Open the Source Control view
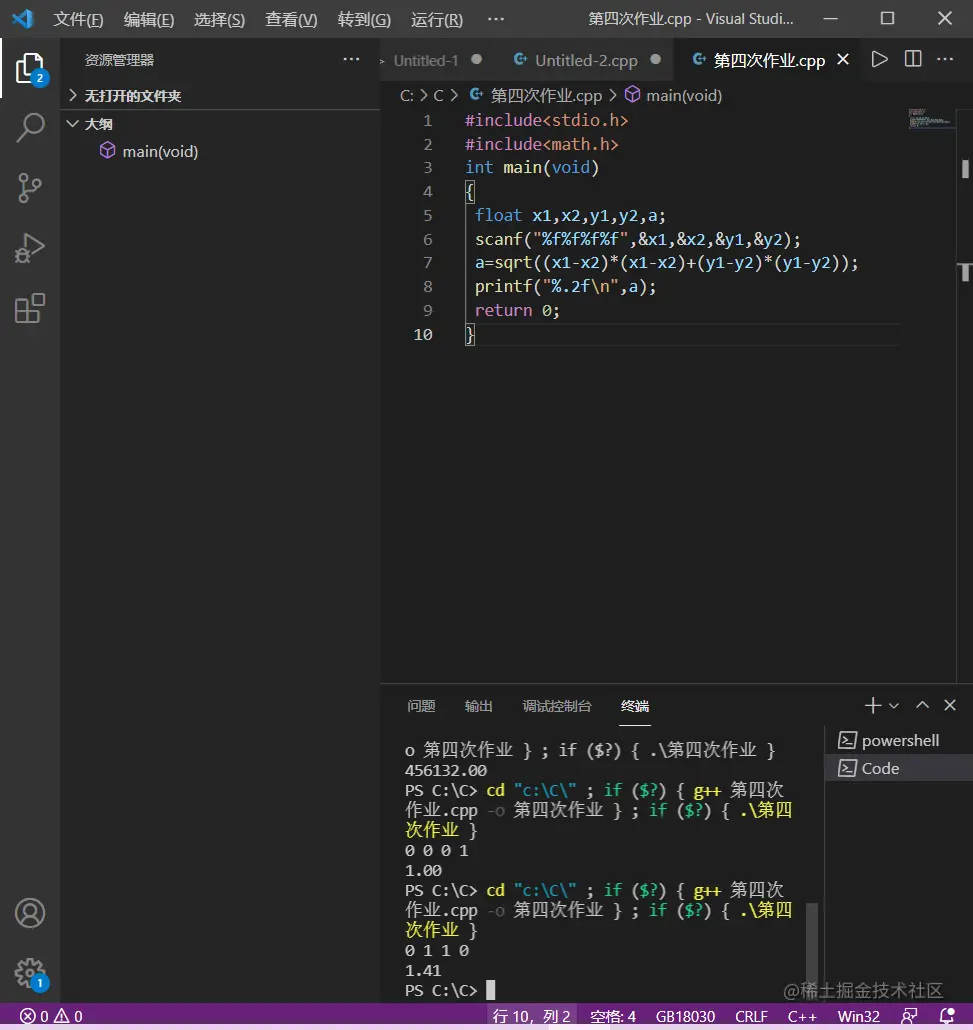 click(x=30, y=188)
